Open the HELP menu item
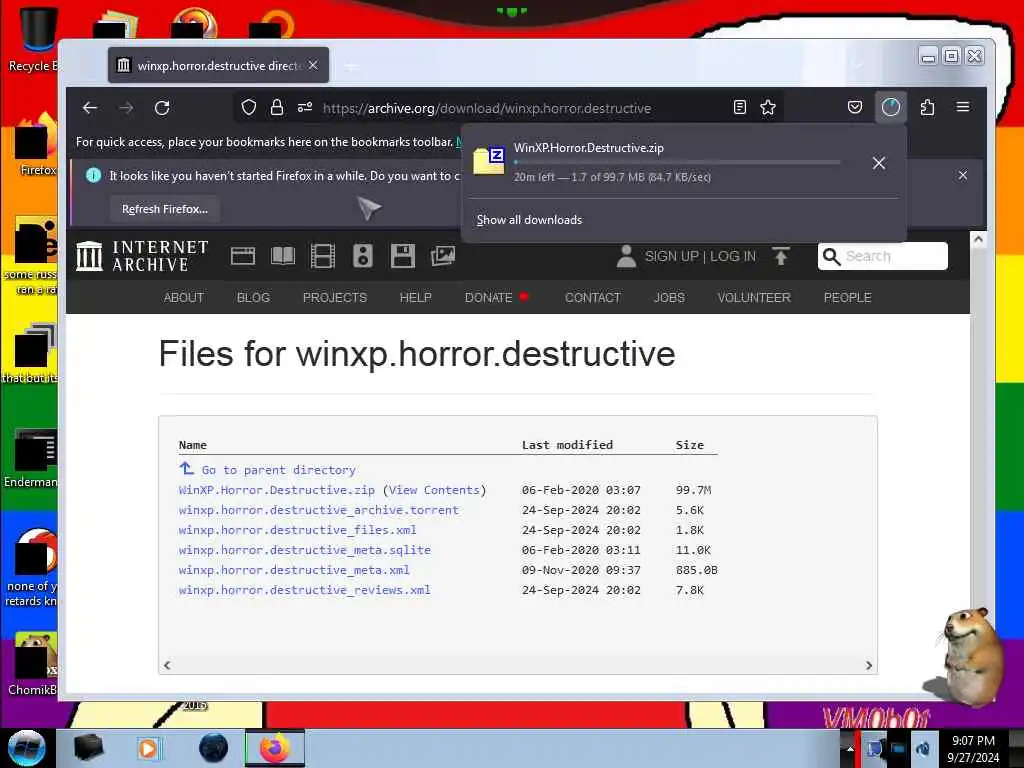This screenshot has width=1024, height=768. 415,298
